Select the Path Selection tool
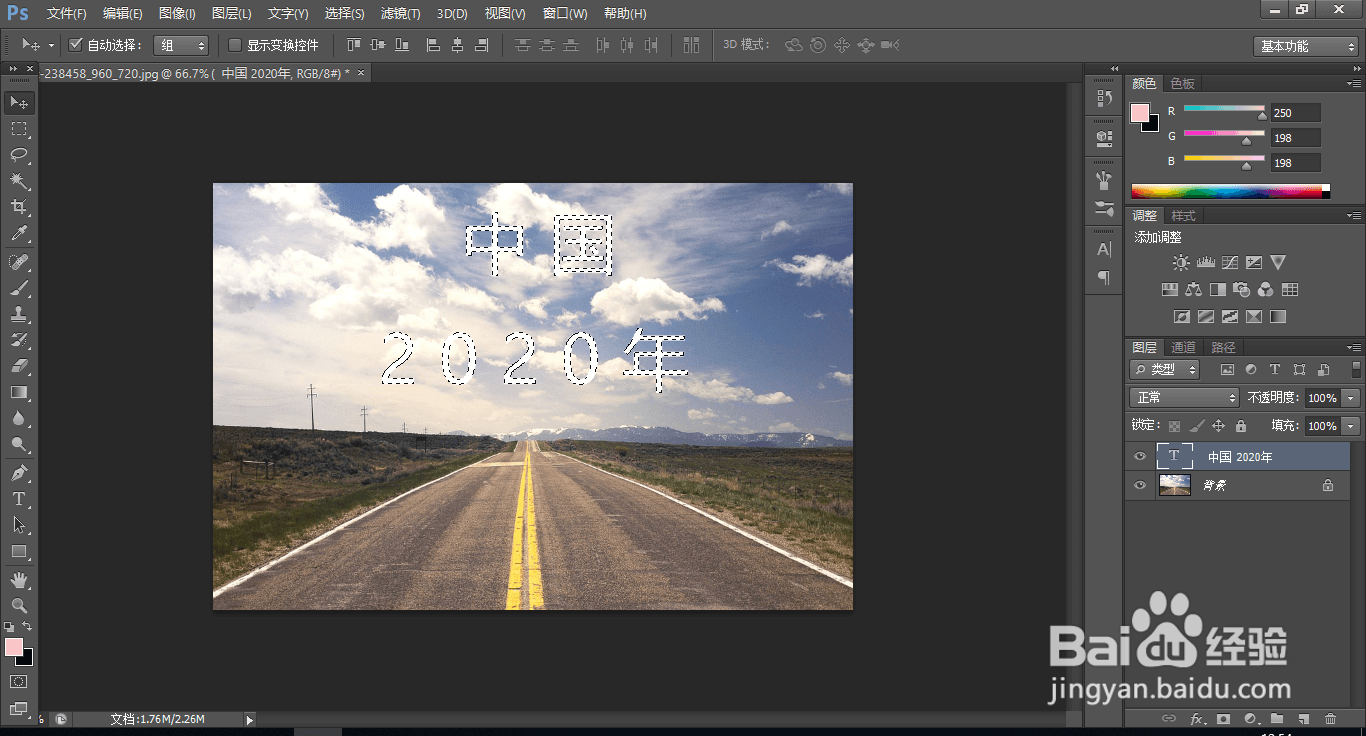 tap(19, 524)
